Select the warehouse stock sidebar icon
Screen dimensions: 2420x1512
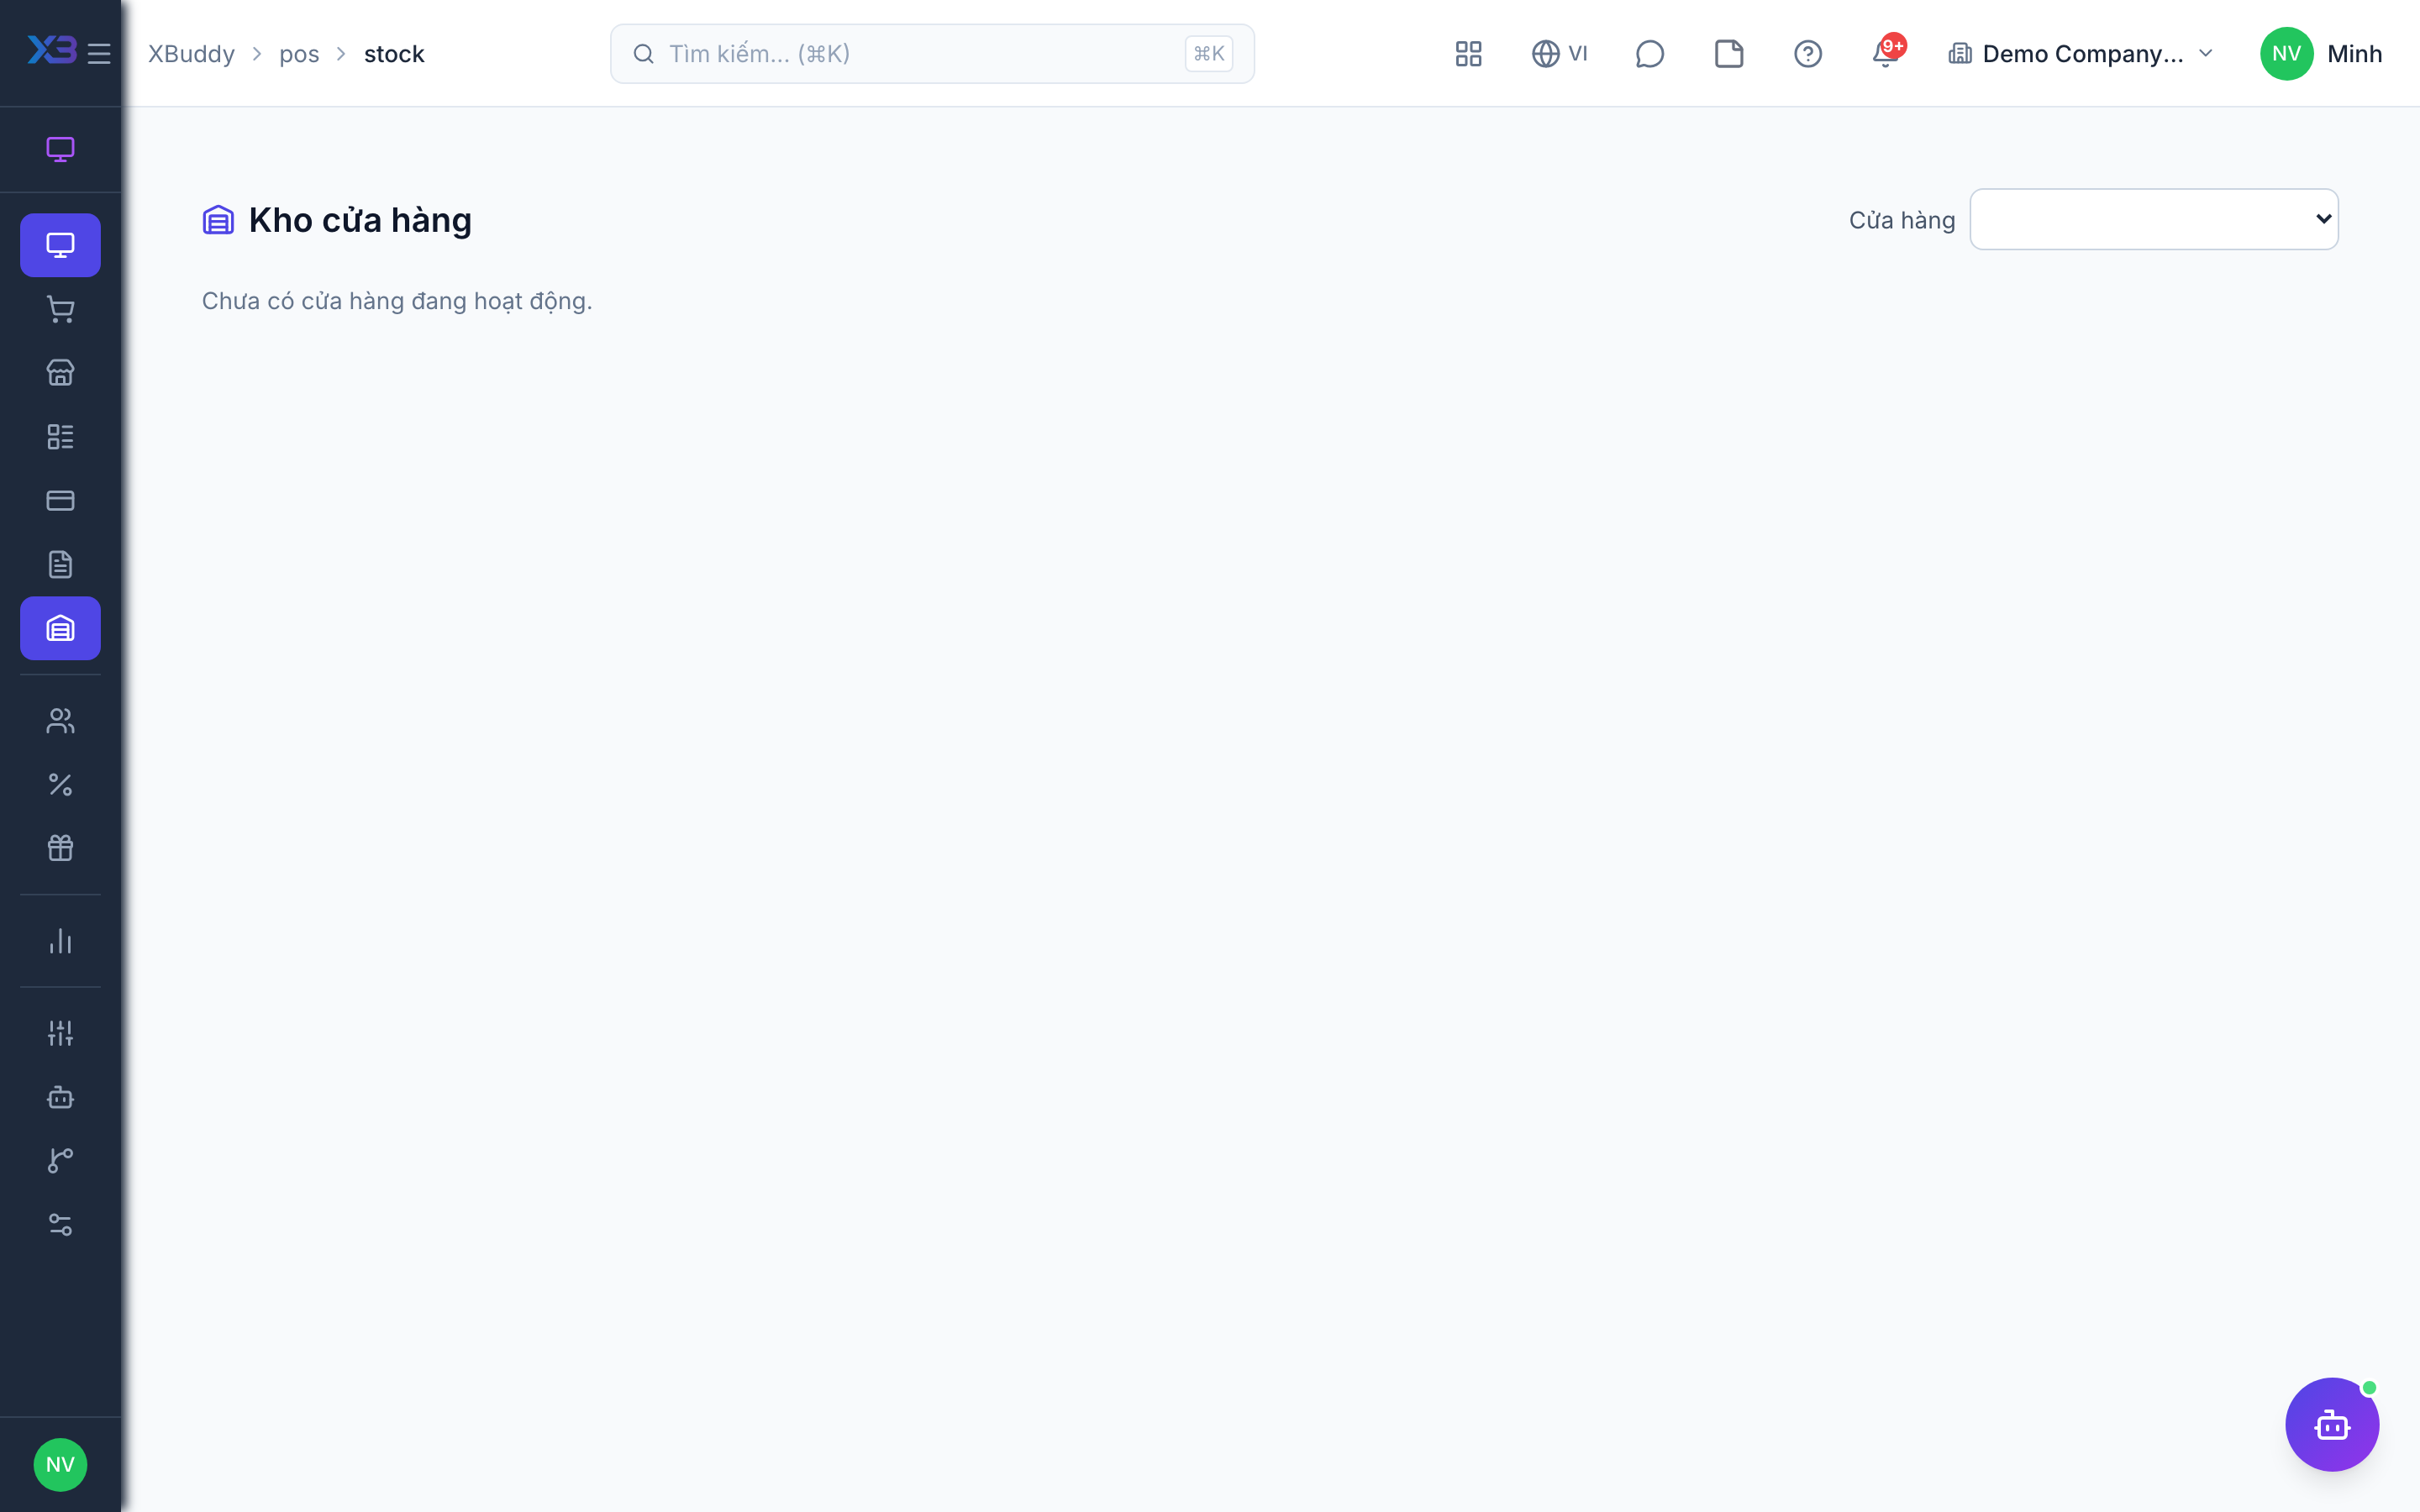click(60, 629)
